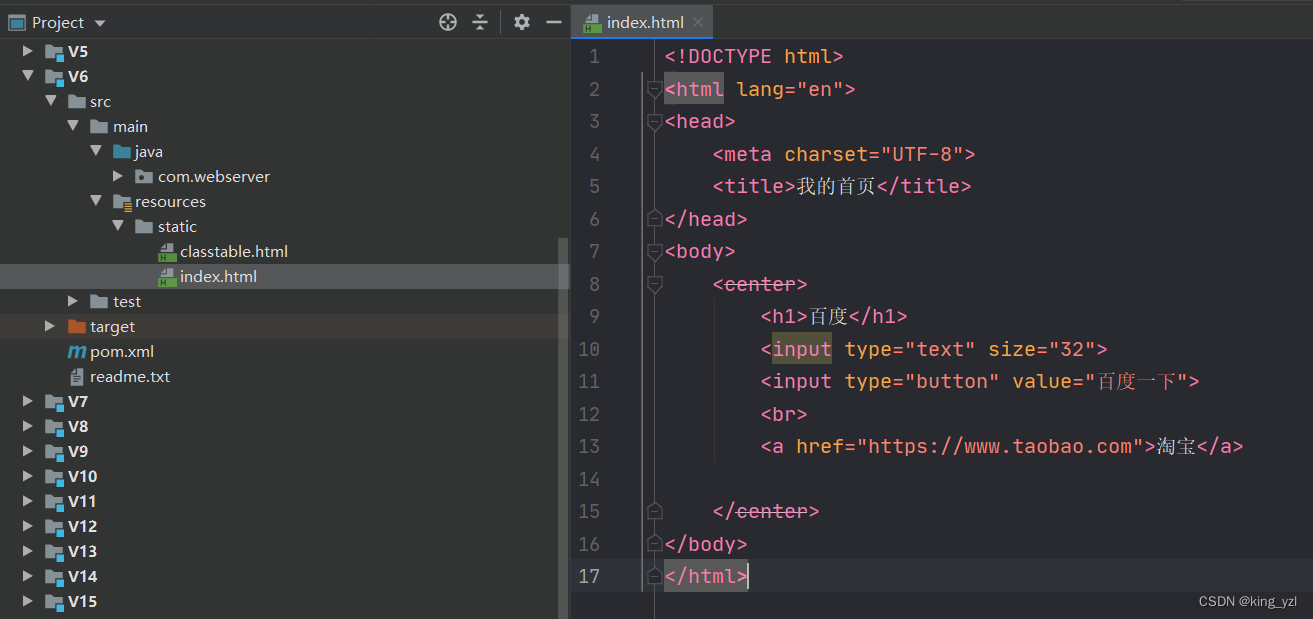Click the target folder icon
This screenshot has height=619, width=1313.
pyautogui.click(x=77, y=326)
